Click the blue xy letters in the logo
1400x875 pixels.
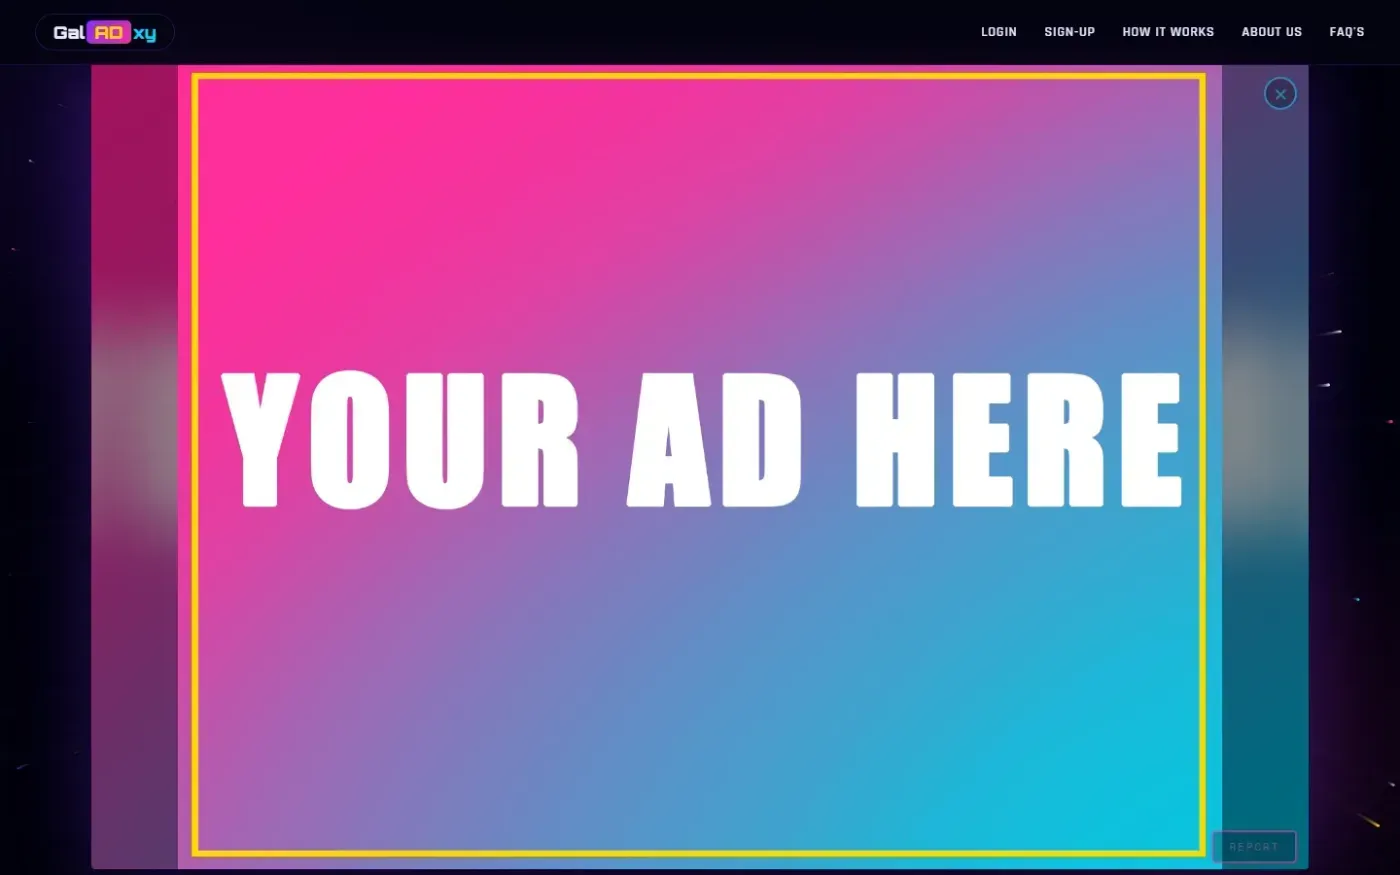coord(145,34)
